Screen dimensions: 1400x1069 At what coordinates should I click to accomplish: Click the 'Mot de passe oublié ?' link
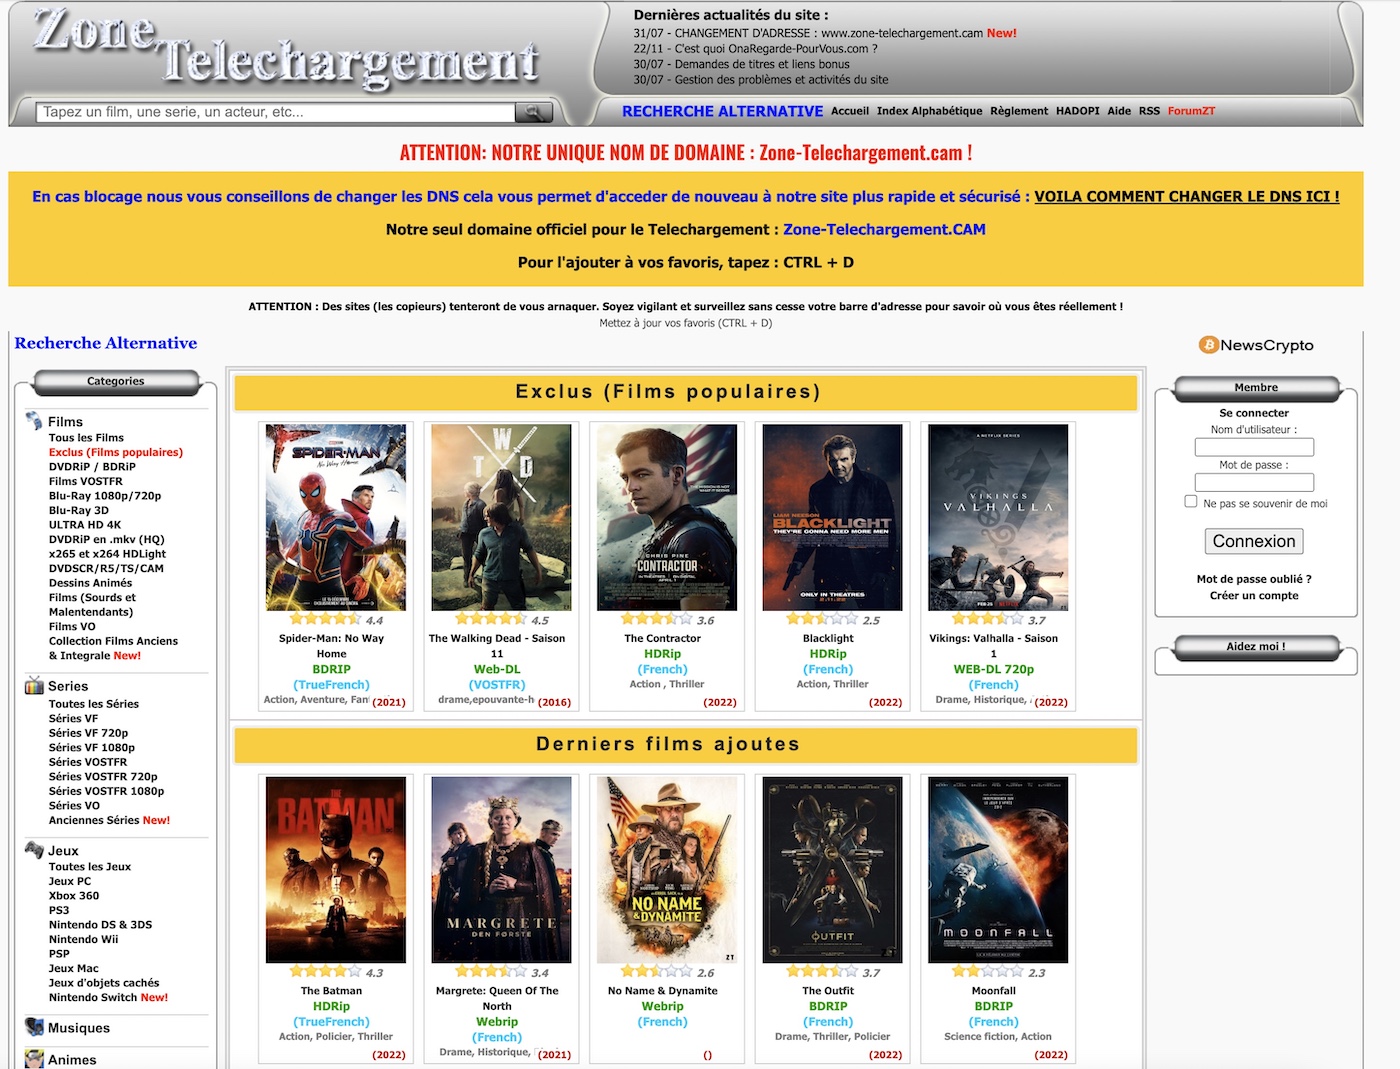[1254, 579]
